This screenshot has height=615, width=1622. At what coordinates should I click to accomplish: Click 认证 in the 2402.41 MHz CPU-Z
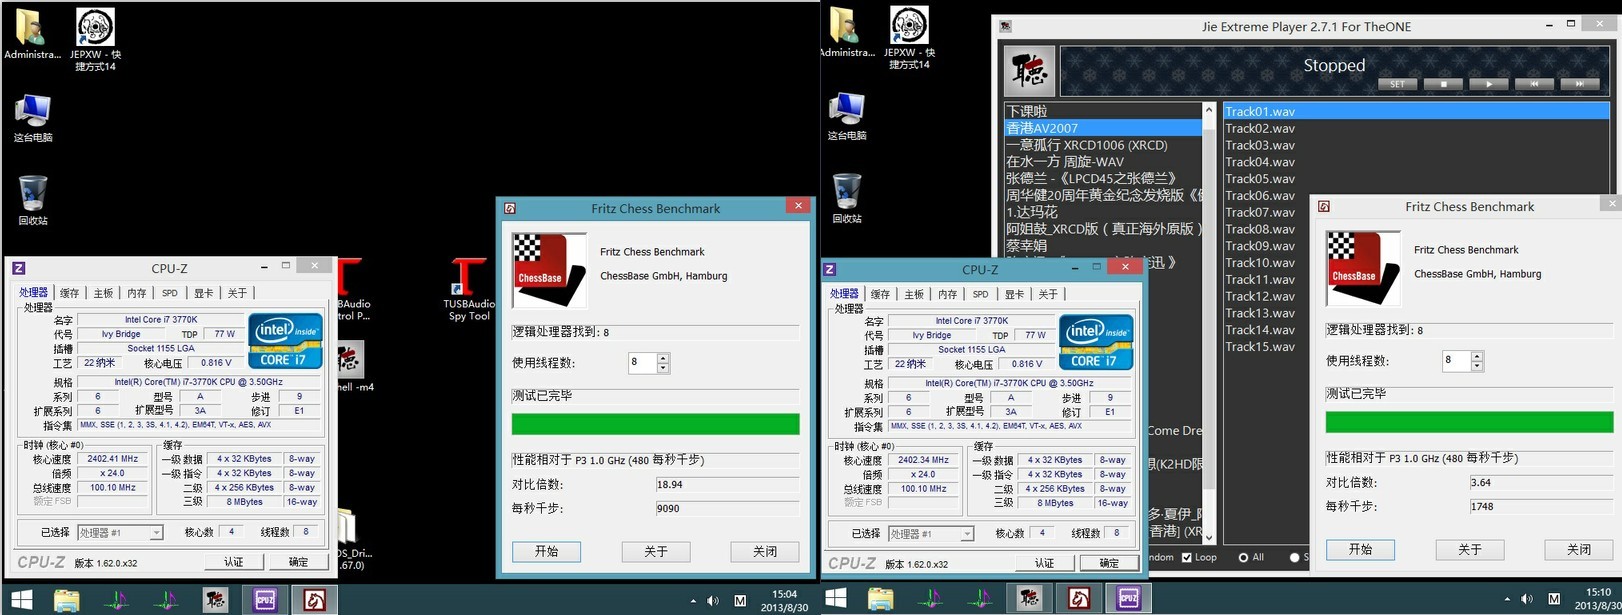(x=233, y=562)
